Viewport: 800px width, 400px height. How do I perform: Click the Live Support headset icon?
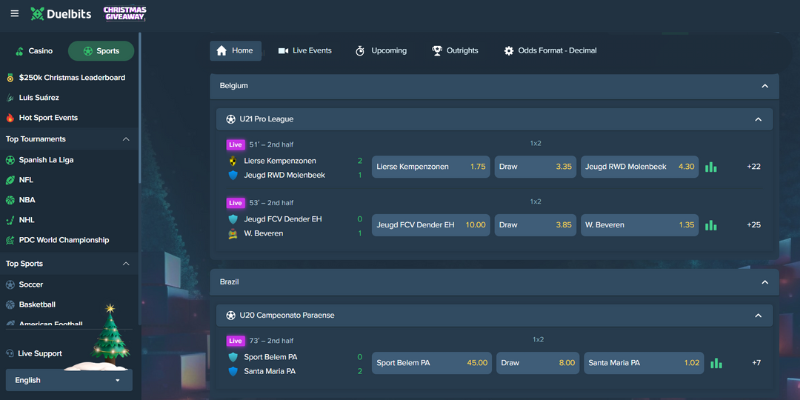tap(10, 353)
